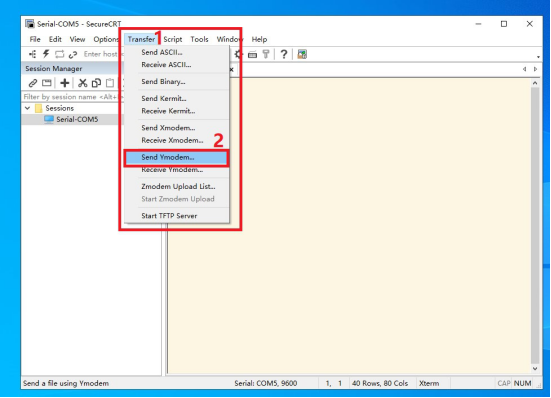The width and height of the screenshot is (551, 398).
Task: Click the Cut scissors icon in Session Manager
Action: [83, 83]
